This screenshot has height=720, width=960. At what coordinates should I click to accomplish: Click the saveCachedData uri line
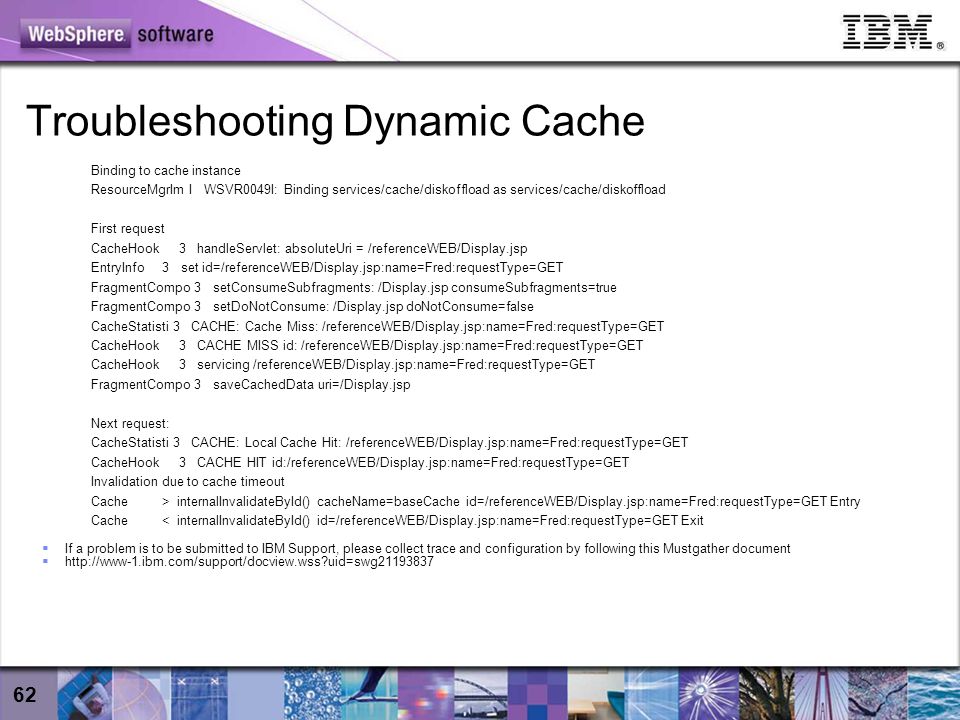pos(250,385)
